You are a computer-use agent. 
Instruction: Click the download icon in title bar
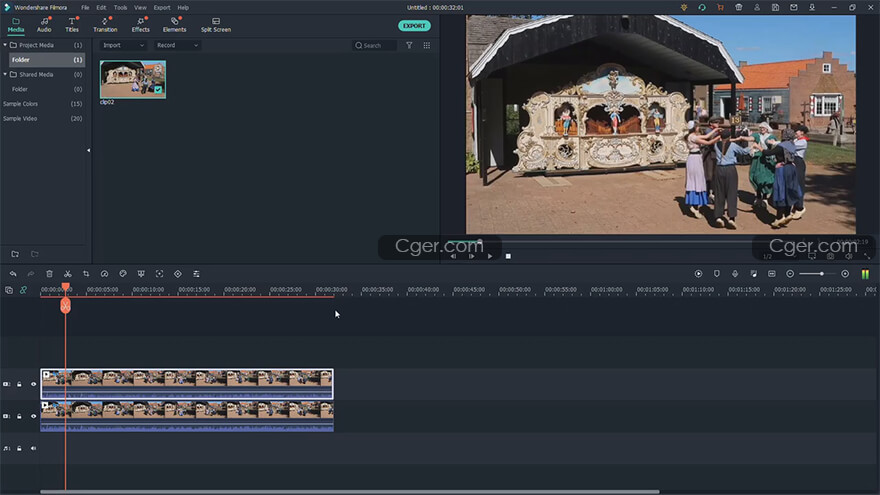pyautogui.click(x=812, y=7)
